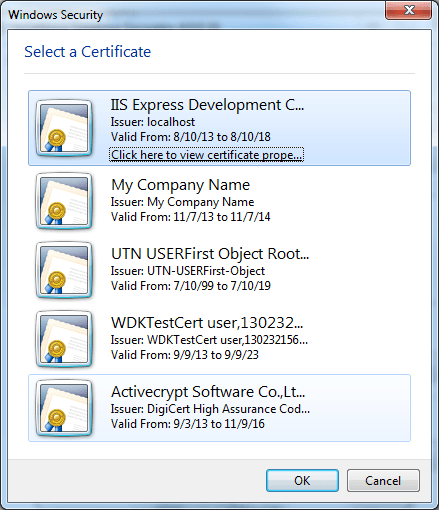Click 'Valid From: 8/10/13 to 8/10/18' text
Viewport: 439px width, 510px height.
[191, 137]
